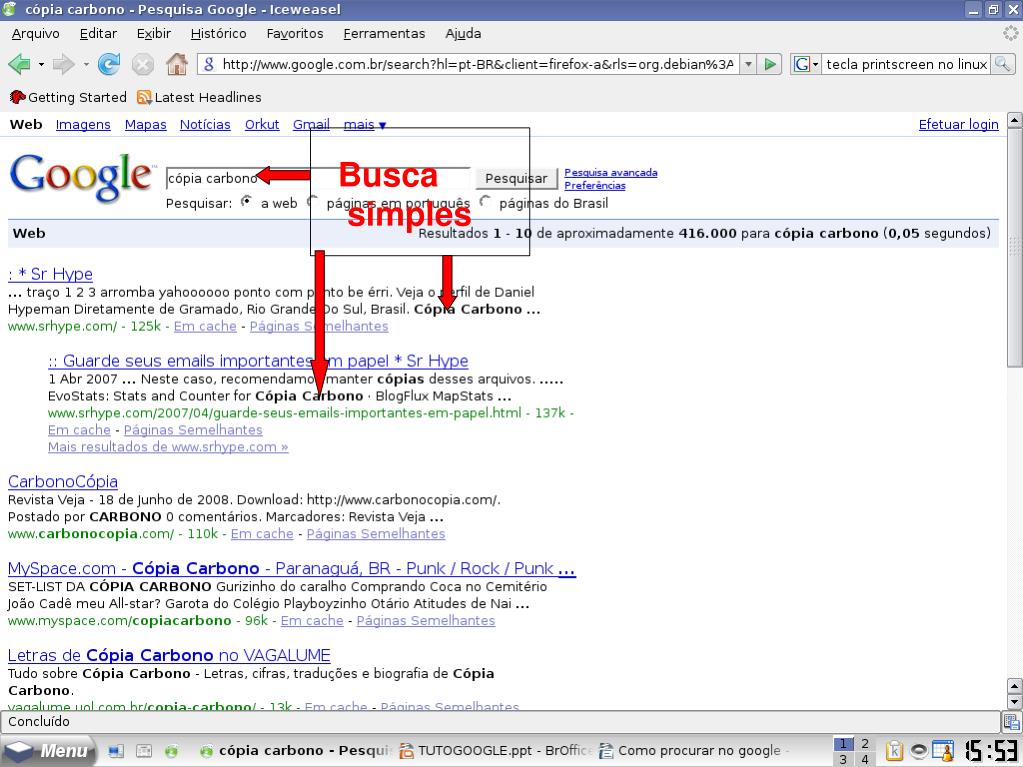Viewport: 1023px width, 767px height.
Task: Click the Mapas link
Action: click(x=145, y=125)
